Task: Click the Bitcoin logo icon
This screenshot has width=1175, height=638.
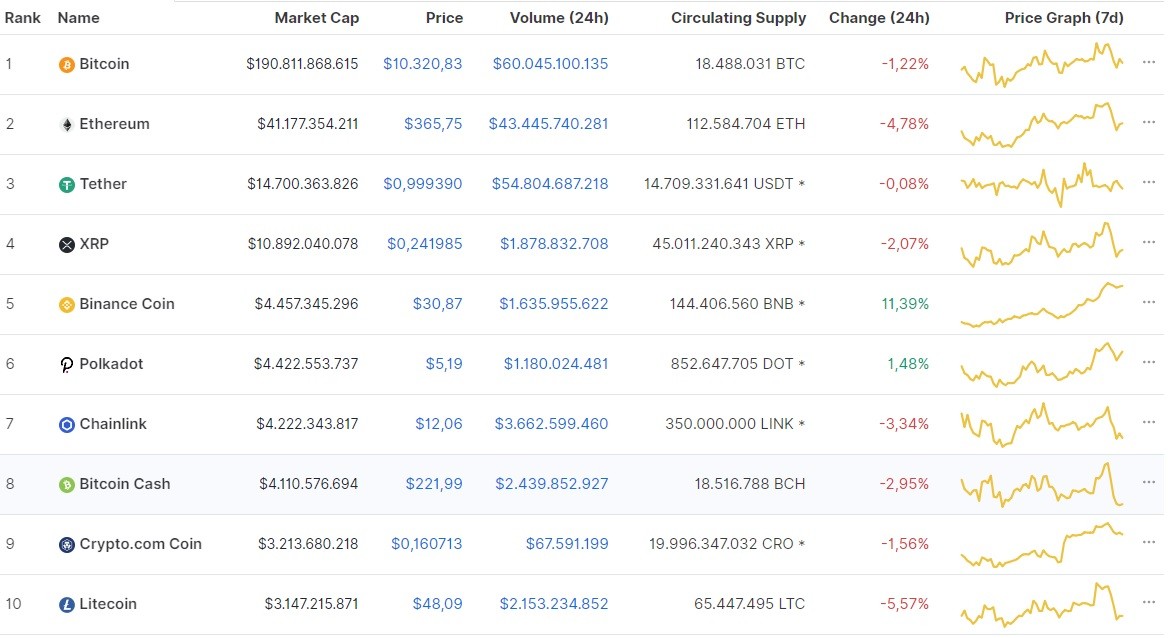Action: pyautogui.click(x=66, y=64)
